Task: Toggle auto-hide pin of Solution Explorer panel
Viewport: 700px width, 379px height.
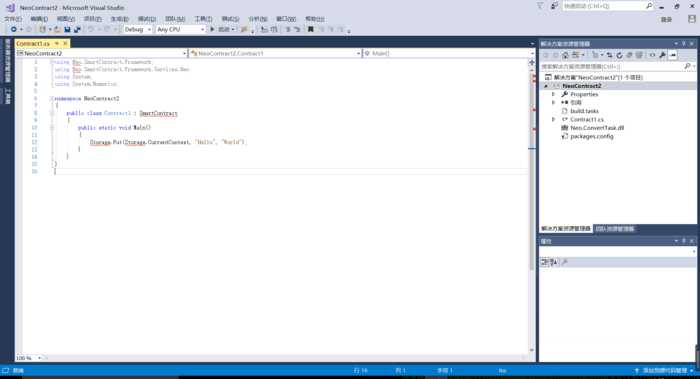Action: click(x=683, y=44)
